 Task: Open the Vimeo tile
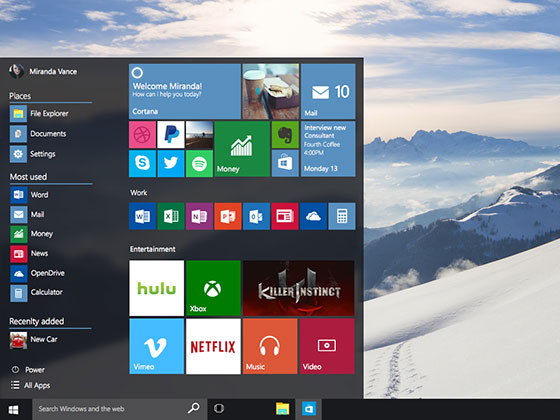156,346
